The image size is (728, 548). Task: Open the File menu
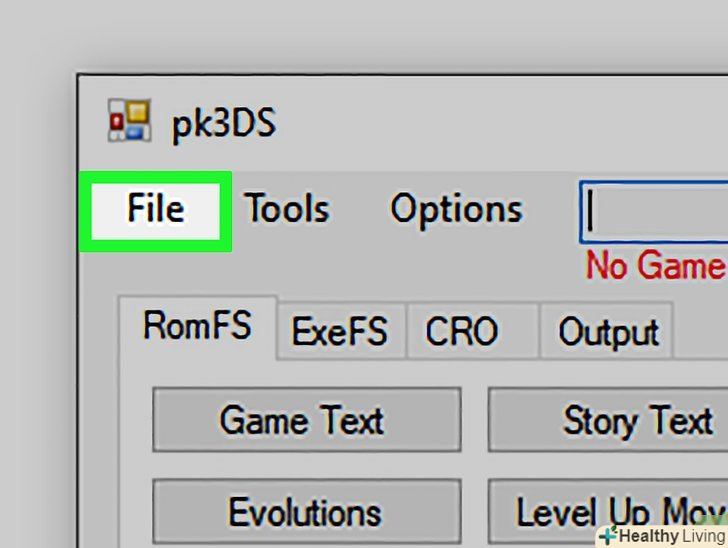click(156, 211)
